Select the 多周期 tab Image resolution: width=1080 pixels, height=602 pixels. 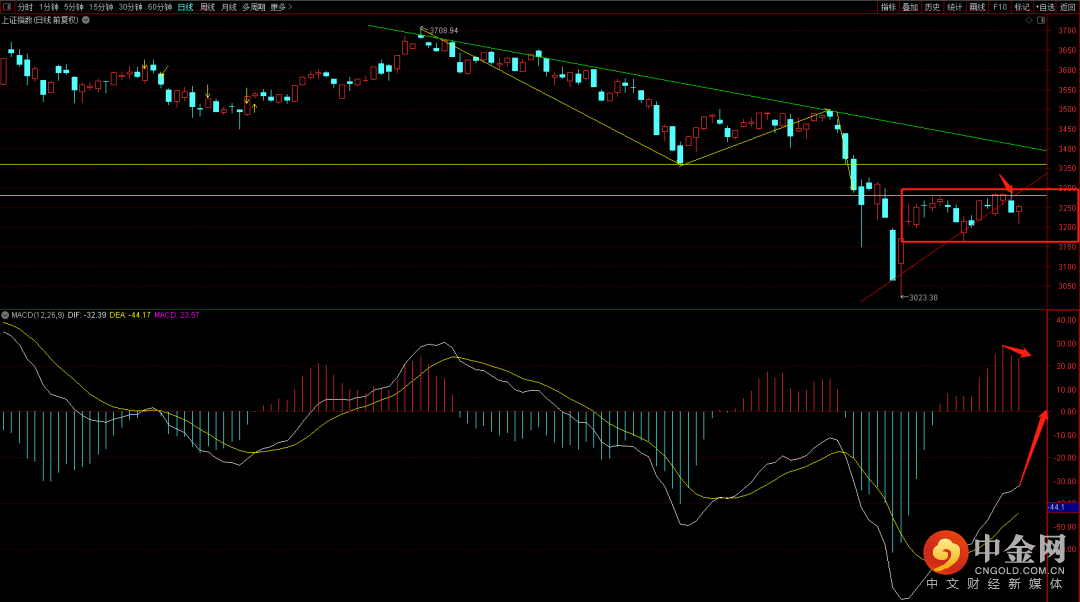(253, 7)
